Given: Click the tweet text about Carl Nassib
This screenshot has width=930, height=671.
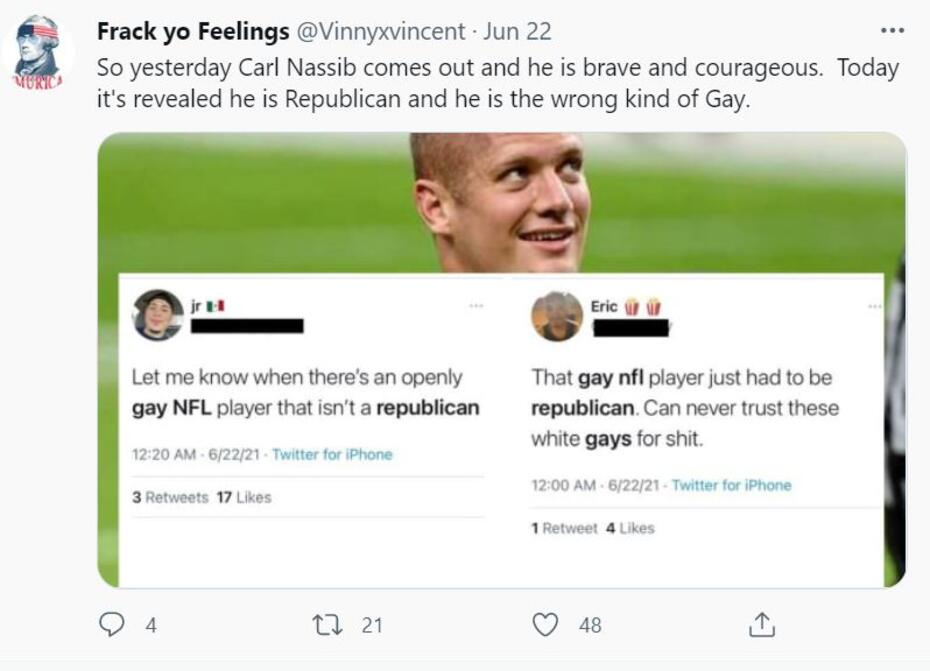Looking at the screenshot, I should [497, 85].
